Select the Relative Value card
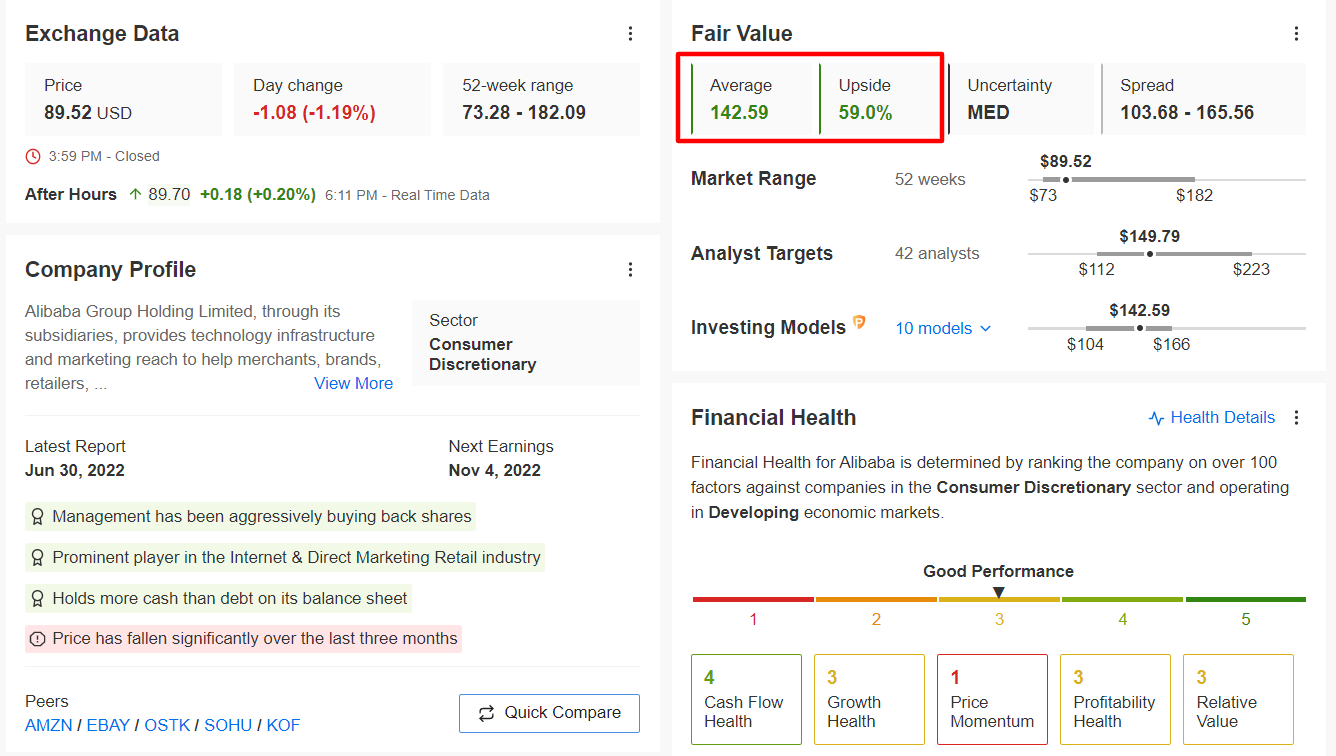The height and width of the screenshot is (756, 1336). (1238, 699)
